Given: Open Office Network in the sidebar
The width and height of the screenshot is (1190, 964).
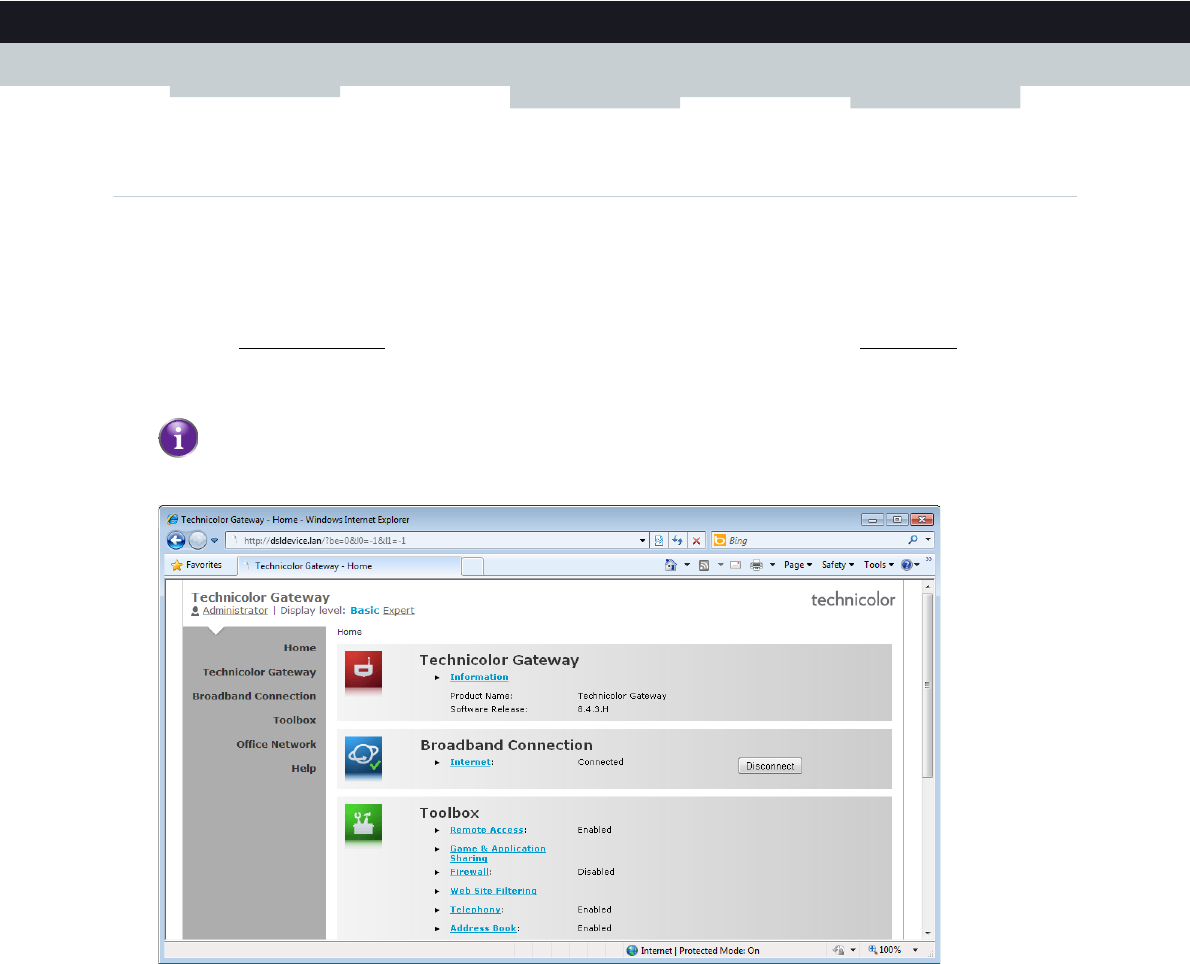Looking at the screenshot, I should point(276,745).
